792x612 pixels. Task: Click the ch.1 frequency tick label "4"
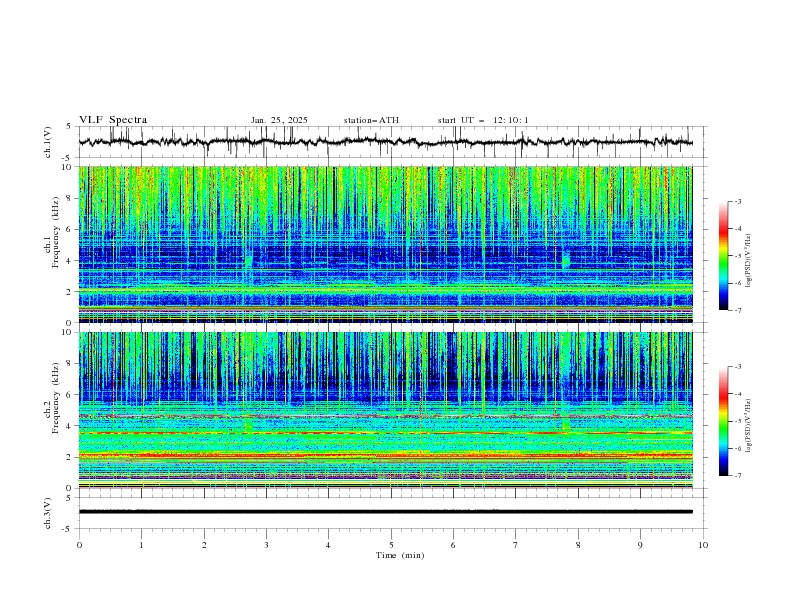pyautogui.click(x=71, y=261)
